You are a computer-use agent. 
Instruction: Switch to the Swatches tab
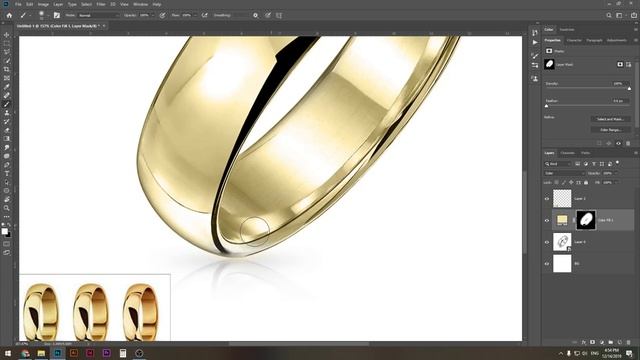click(567, 29)
